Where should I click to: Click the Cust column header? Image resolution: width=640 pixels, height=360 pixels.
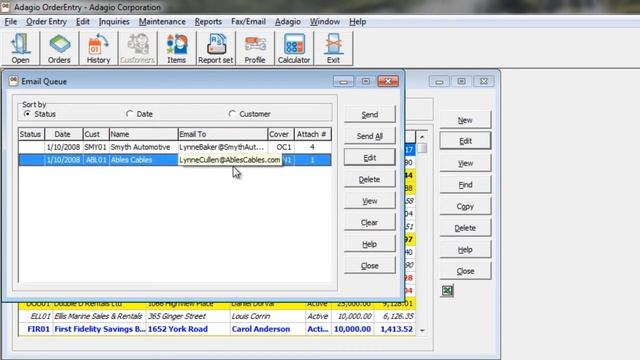tap(96, 134)
